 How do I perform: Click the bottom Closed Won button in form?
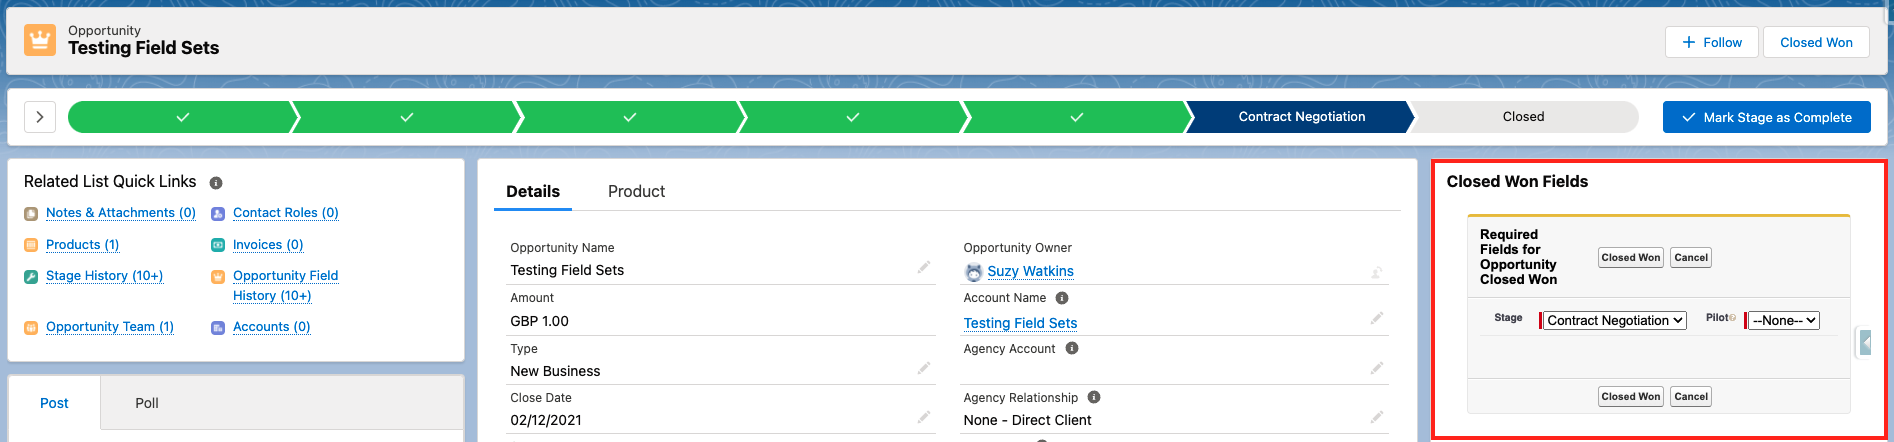click(1630, 397)
